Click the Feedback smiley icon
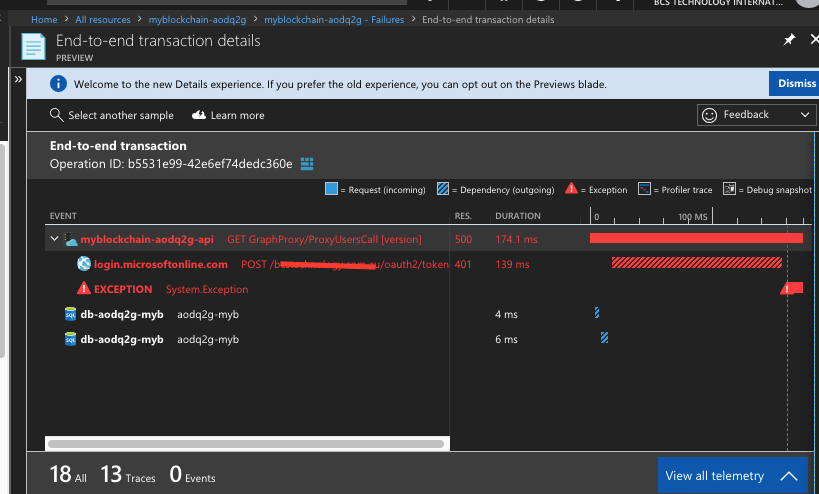 [x=709, y=115]
